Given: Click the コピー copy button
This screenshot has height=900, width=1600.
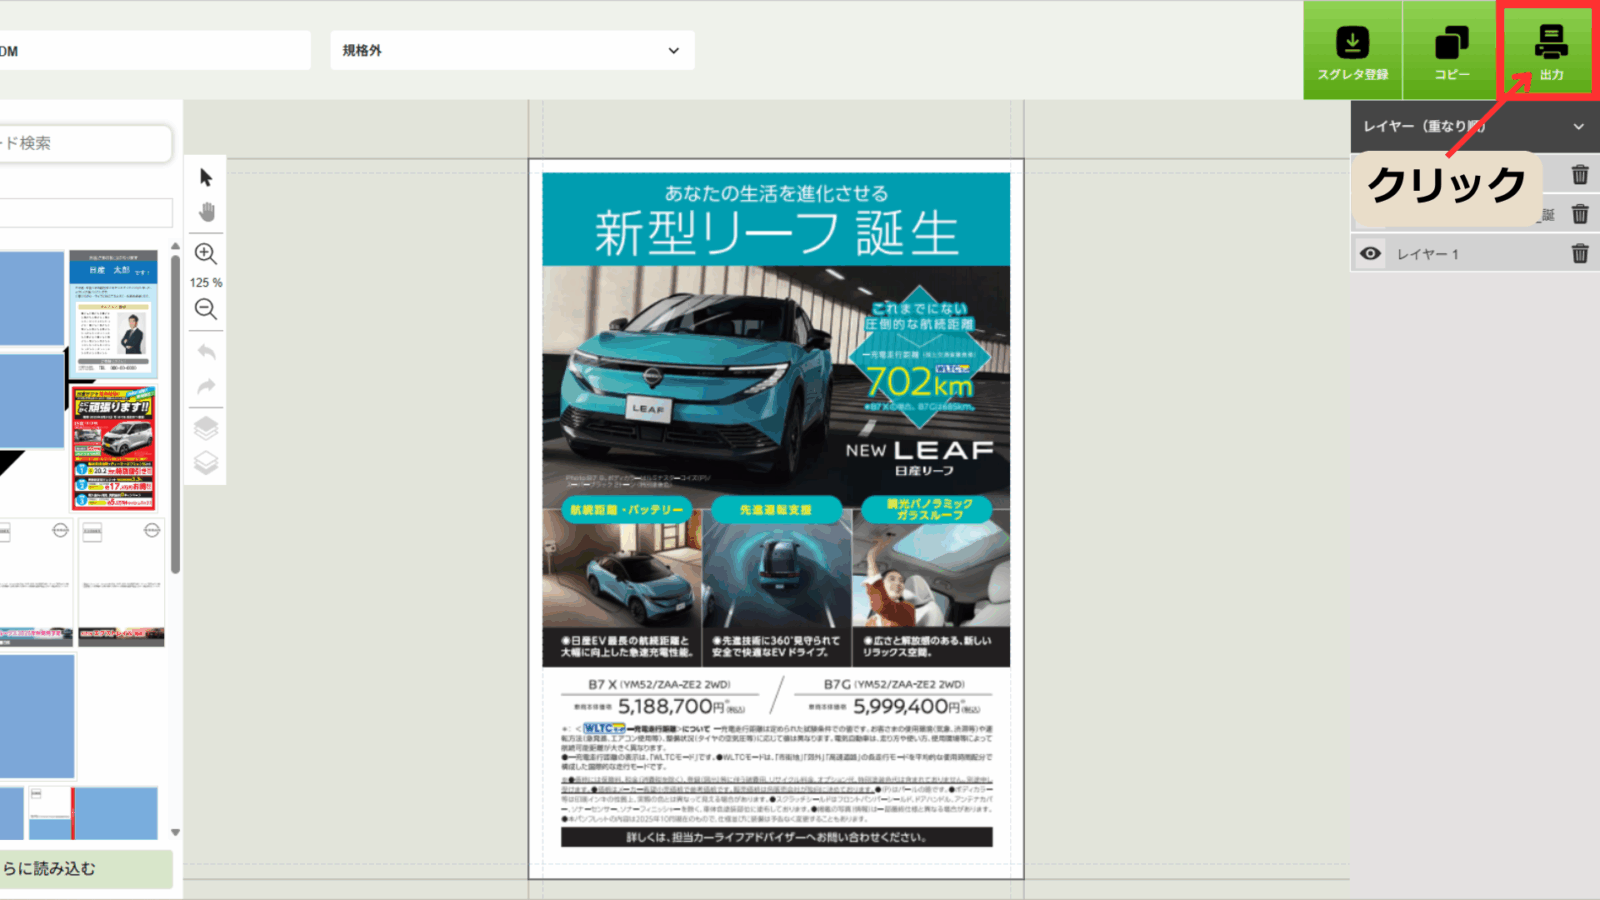Looking at the screenshot, I should (x=1451, y=51).
